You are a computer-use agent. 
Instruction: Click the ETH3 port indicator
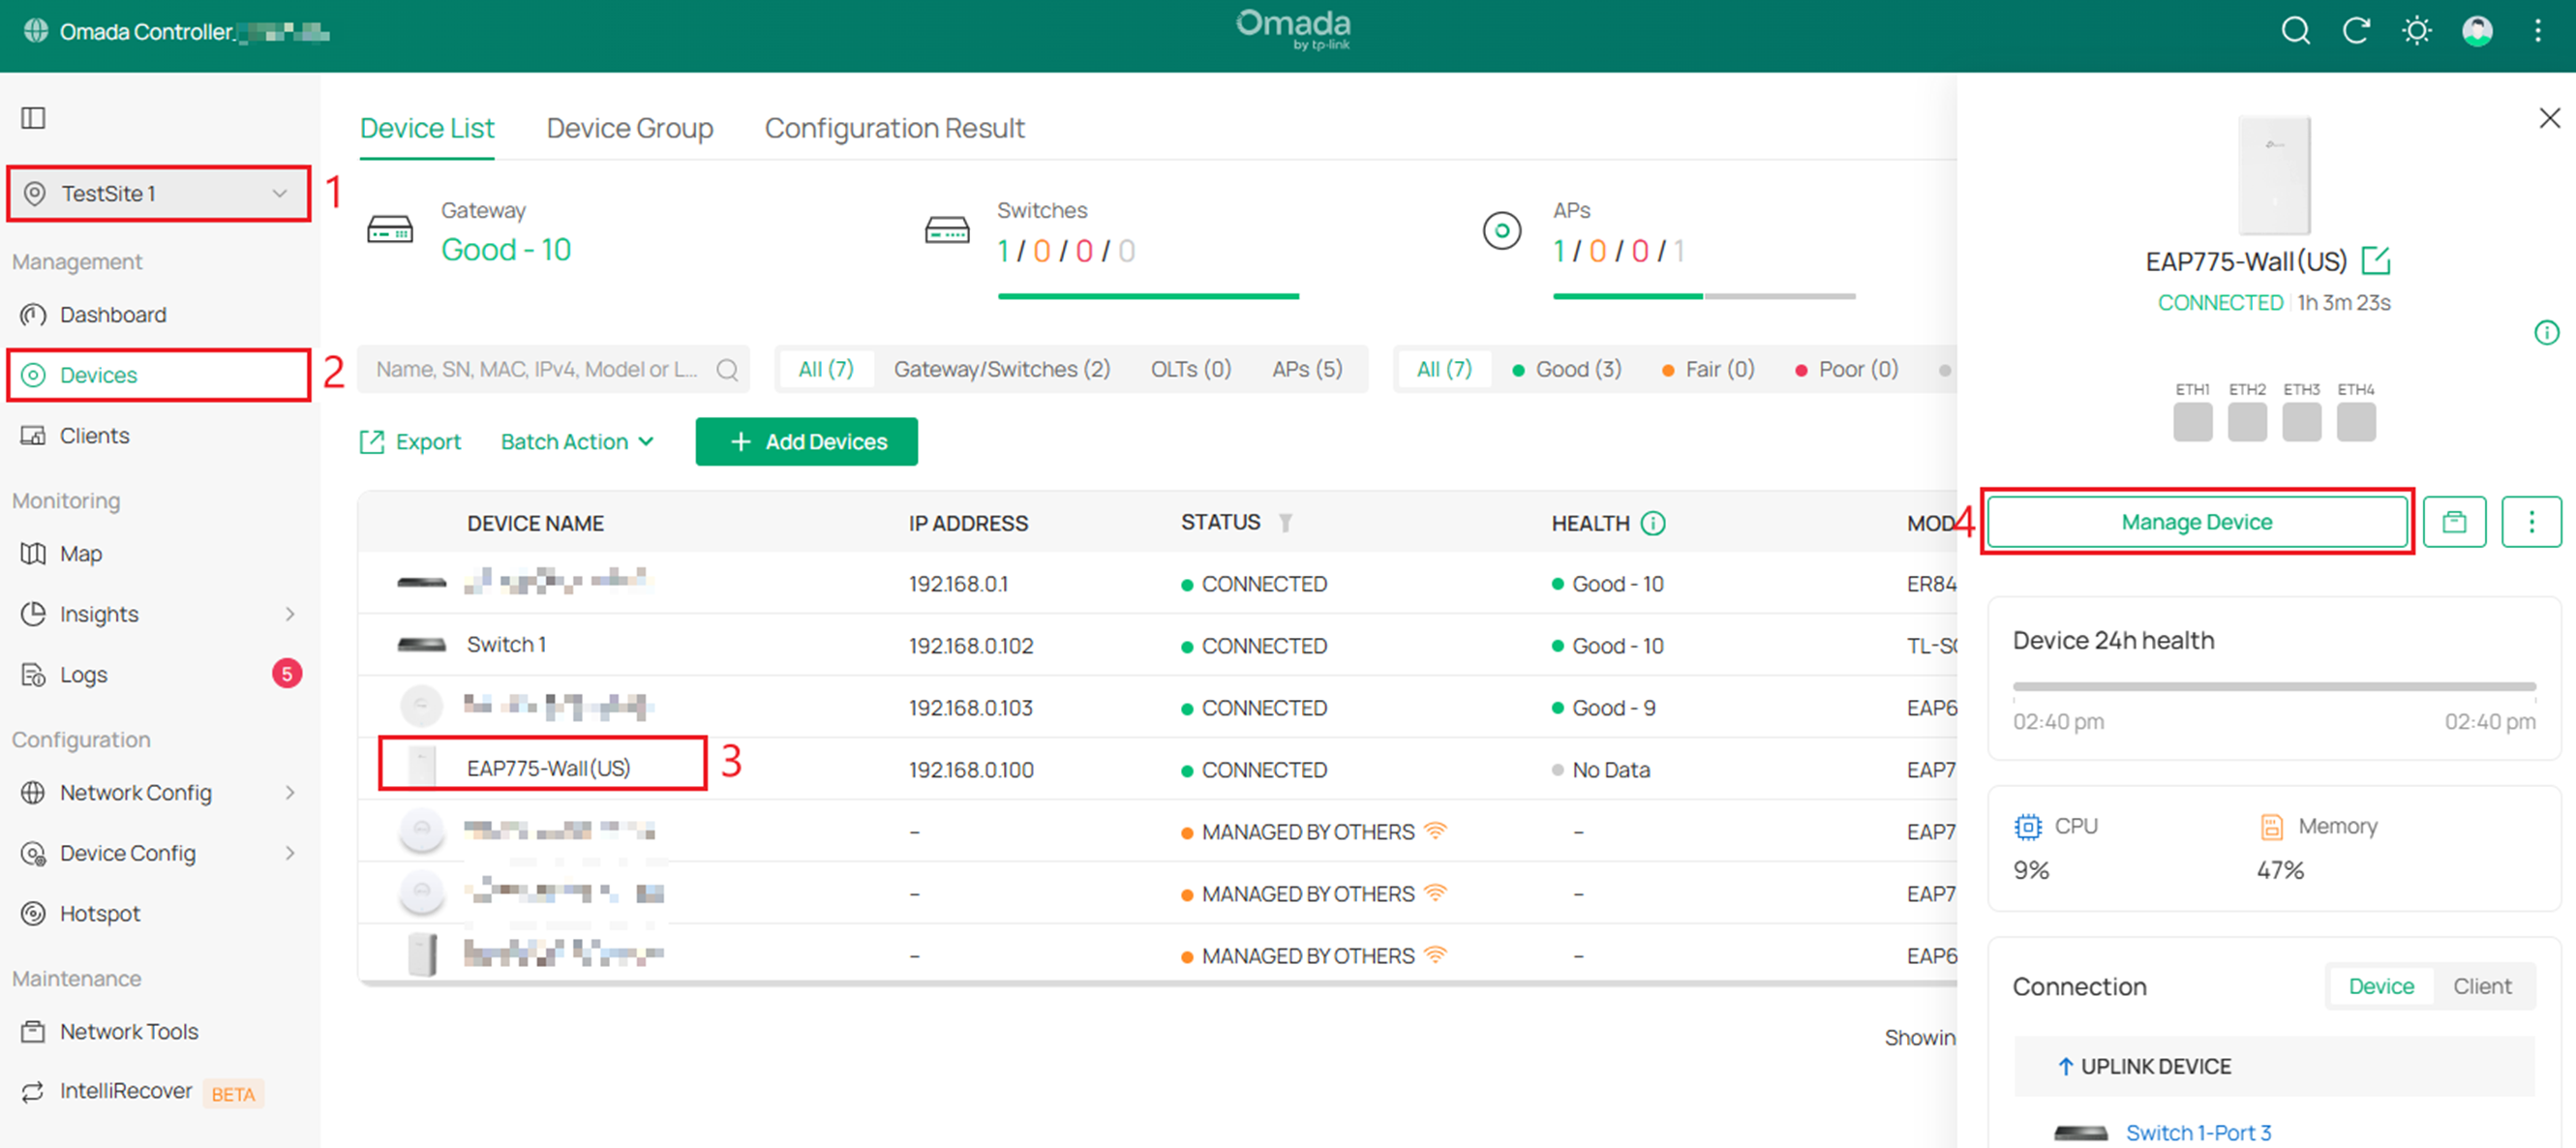click(x=2301, y=421)
